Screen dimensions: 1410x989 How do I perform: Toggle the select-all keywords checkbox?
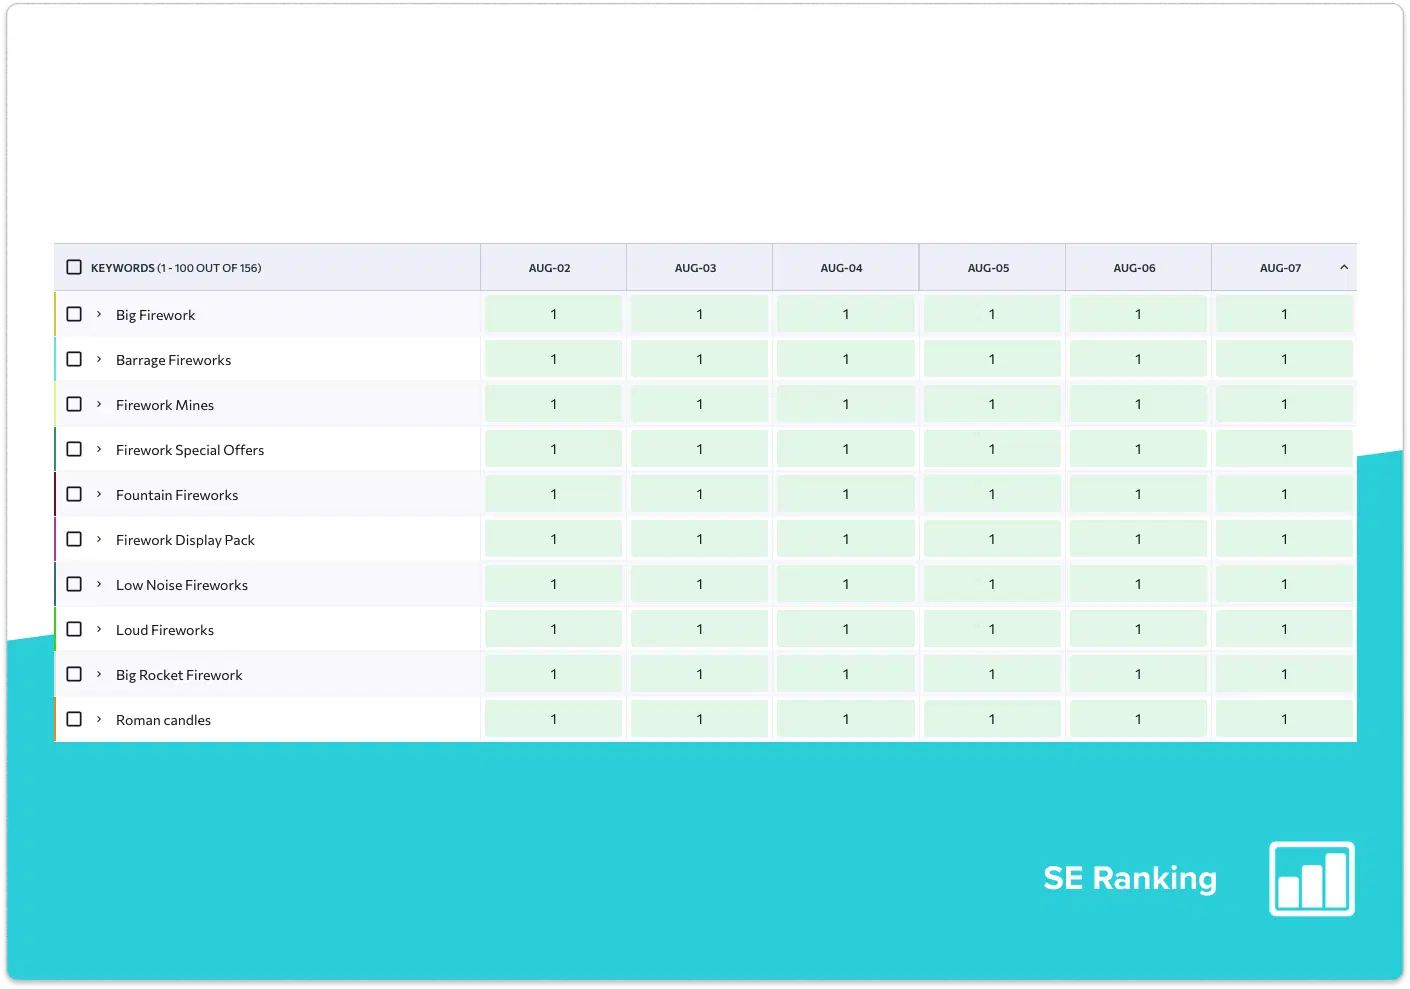(74, 267)
